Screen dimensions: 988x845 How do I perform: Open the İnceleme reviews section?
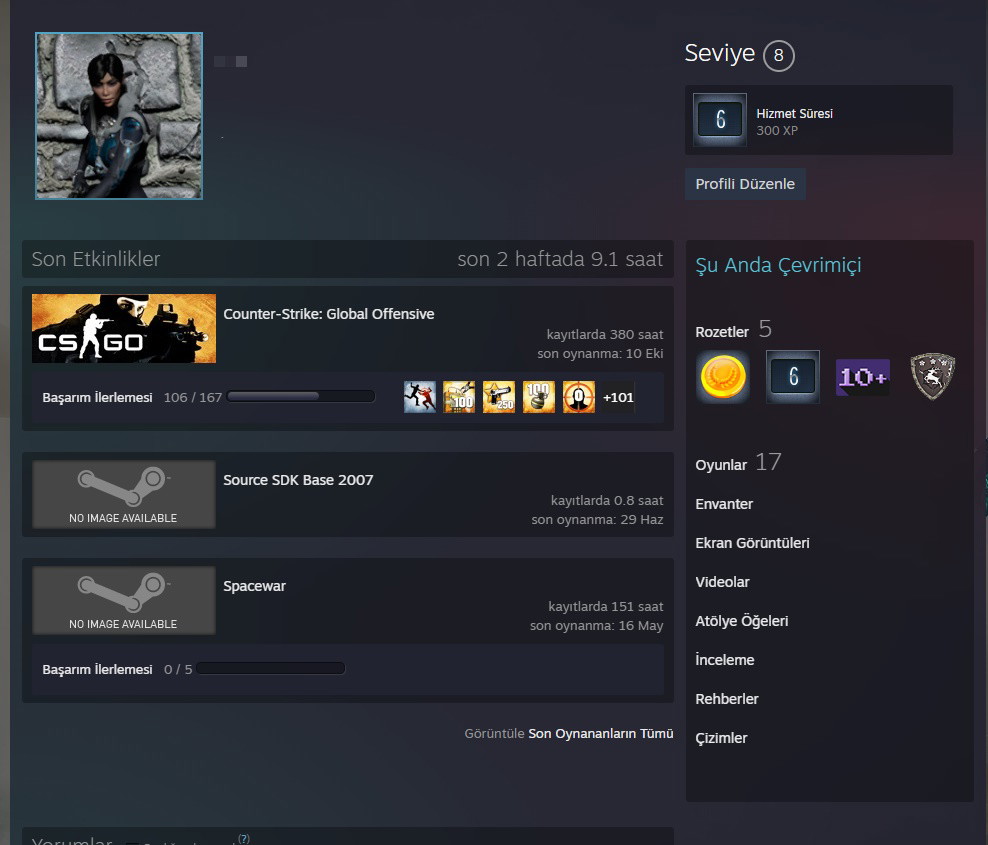pos(725,660)
